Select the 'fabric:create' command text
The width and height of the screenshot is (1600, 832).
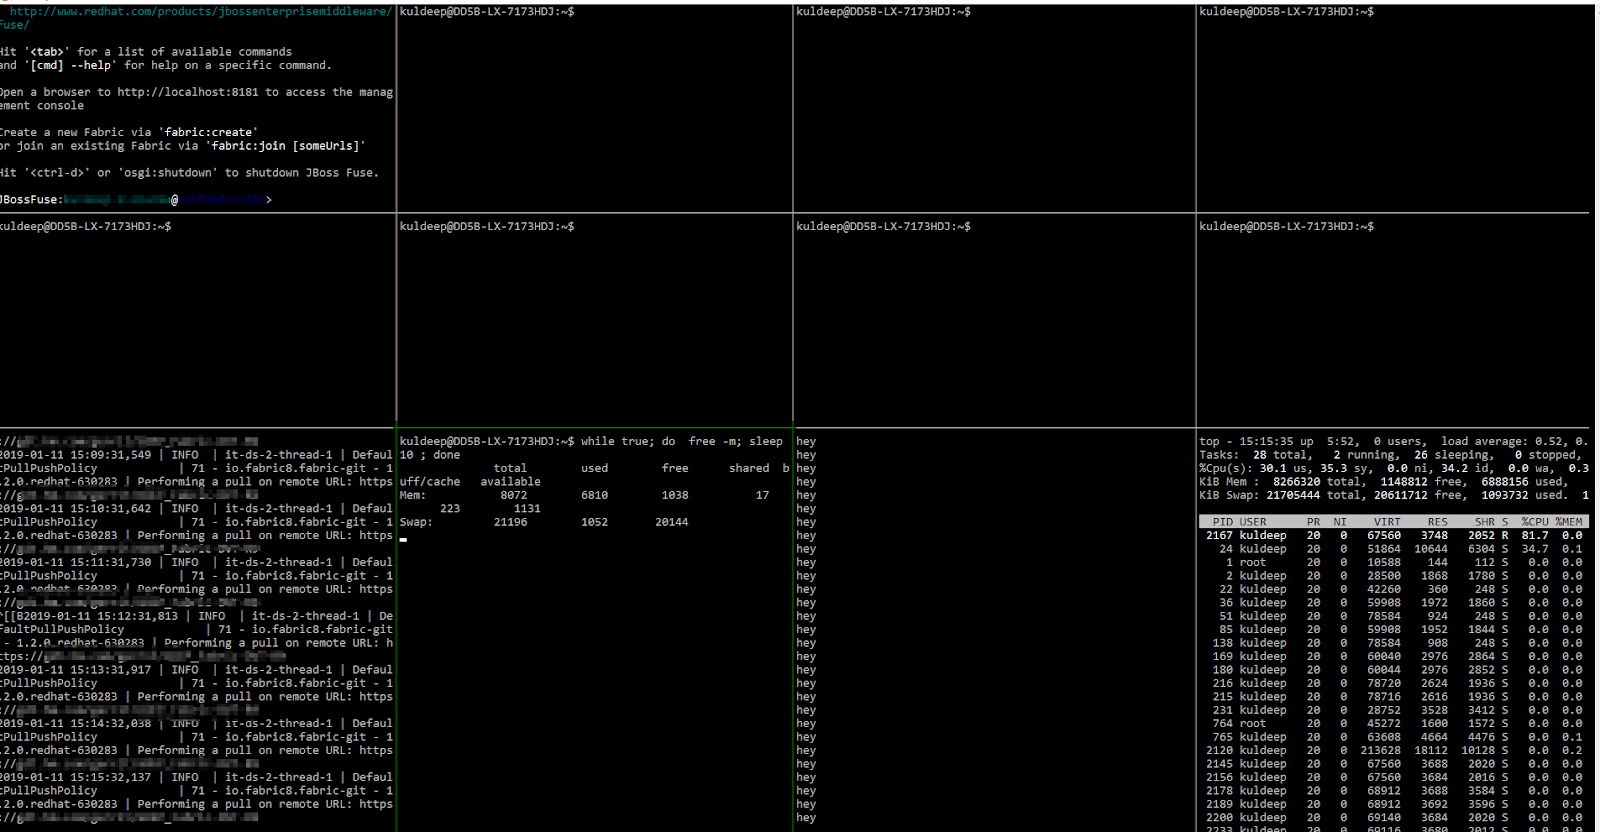tap(208, 132)
